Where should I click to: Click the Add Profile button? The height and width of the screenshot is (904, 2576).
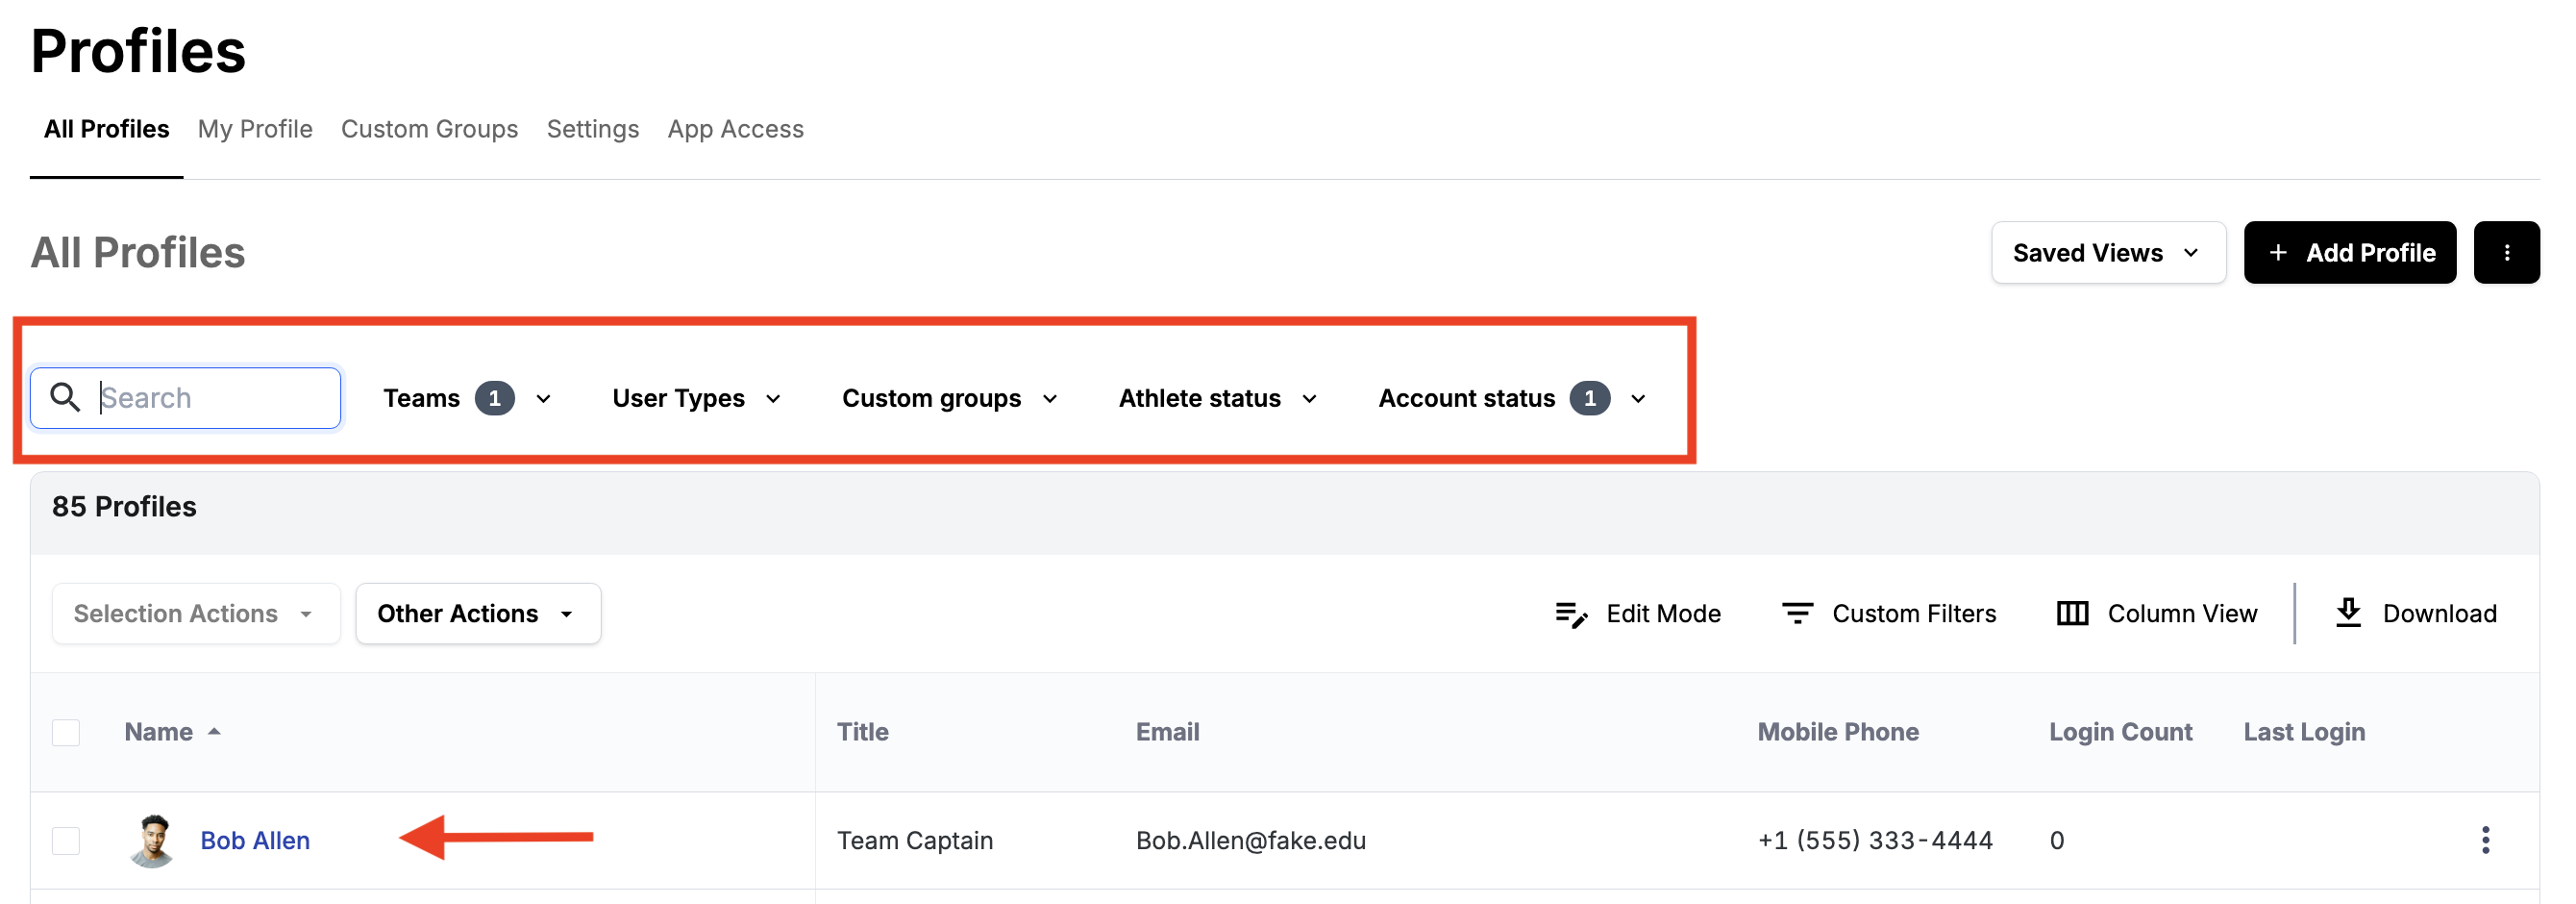click(2350, 252)
